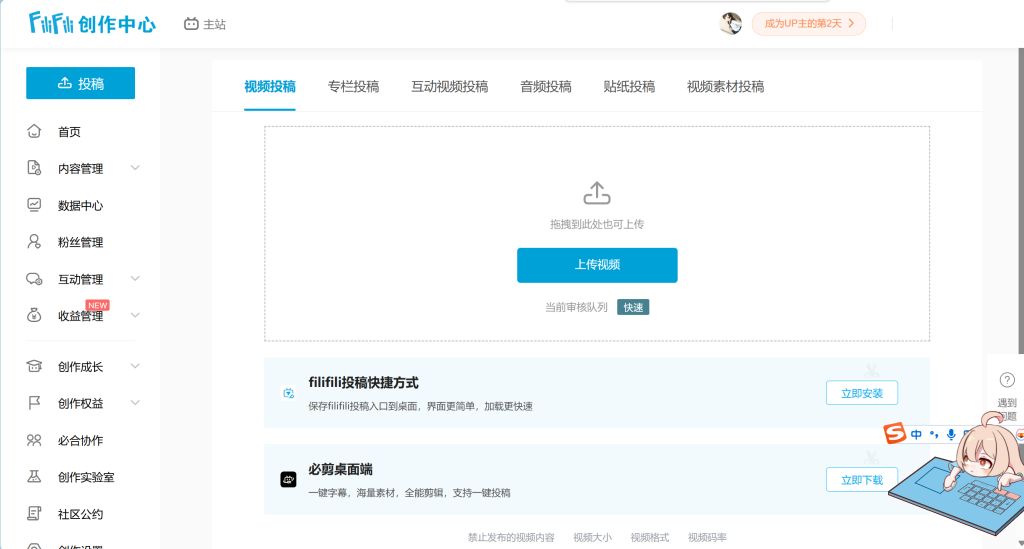Click the home icon beside 首页
This screenshot has height=549, width=1024.
[35, 131]
